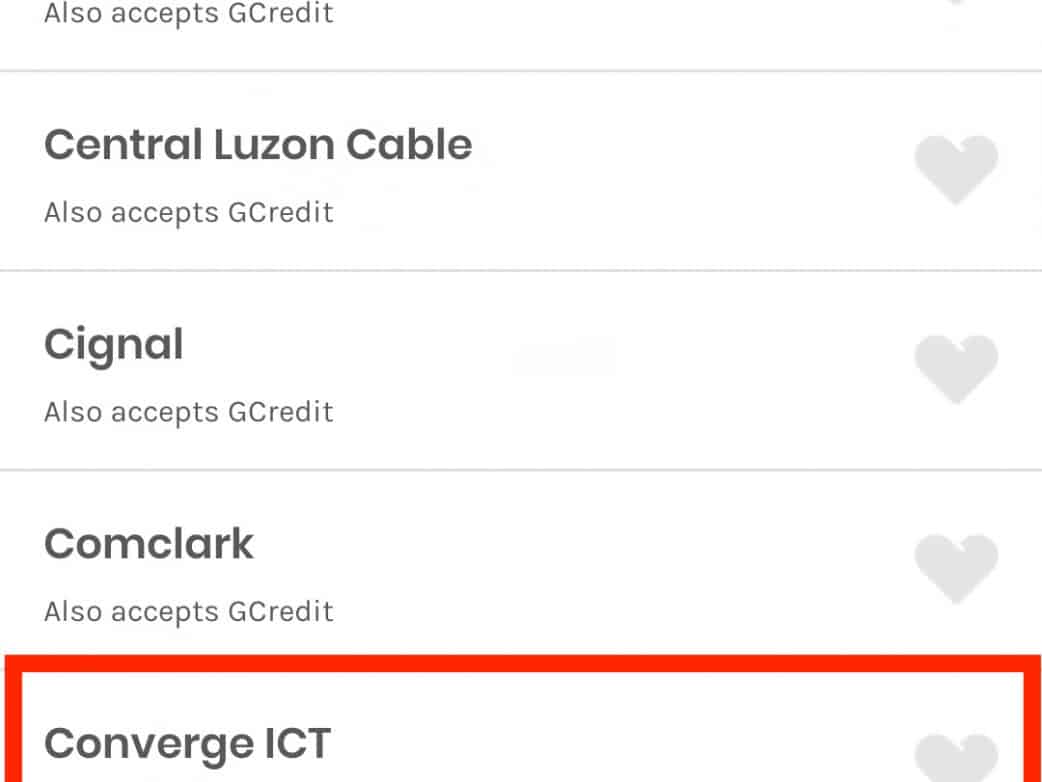Tap 'Also accepts GCredit' under Central Luzon Cable
The width and height of the screenshot is (1042, 782).
189,212
